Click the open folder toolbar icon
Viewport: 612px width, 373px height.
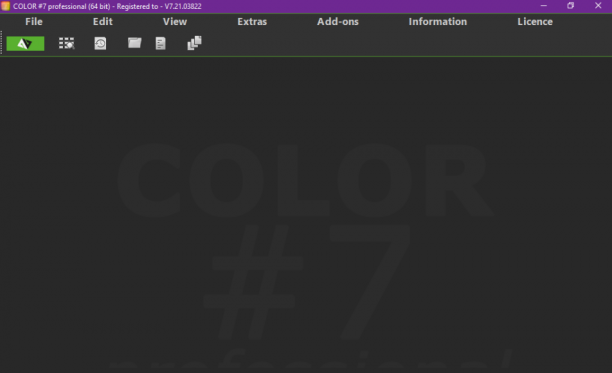click(x=135, y=43)
